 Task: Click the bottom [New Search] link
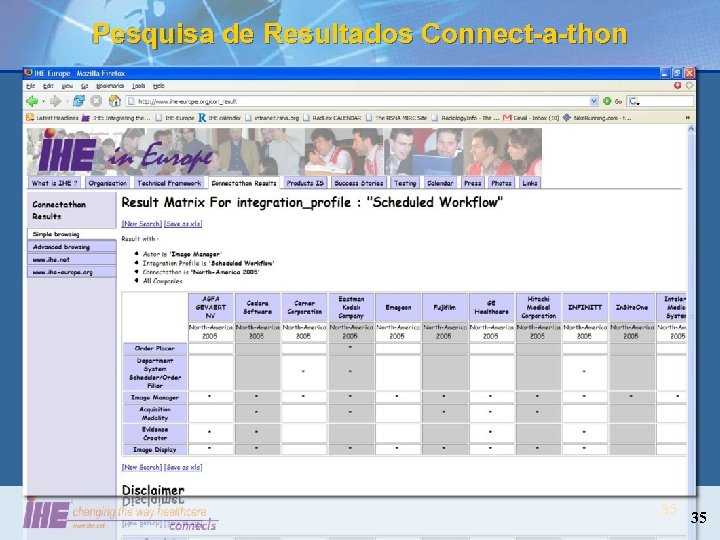coord(141,467)
